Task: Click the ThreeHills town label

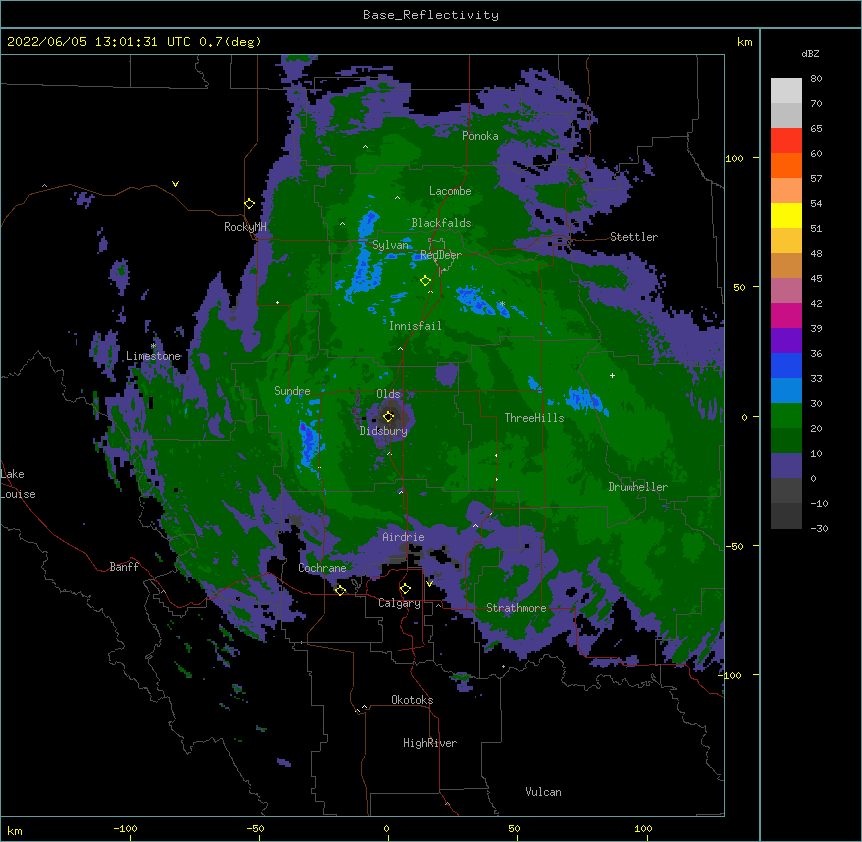Action: 534,418
